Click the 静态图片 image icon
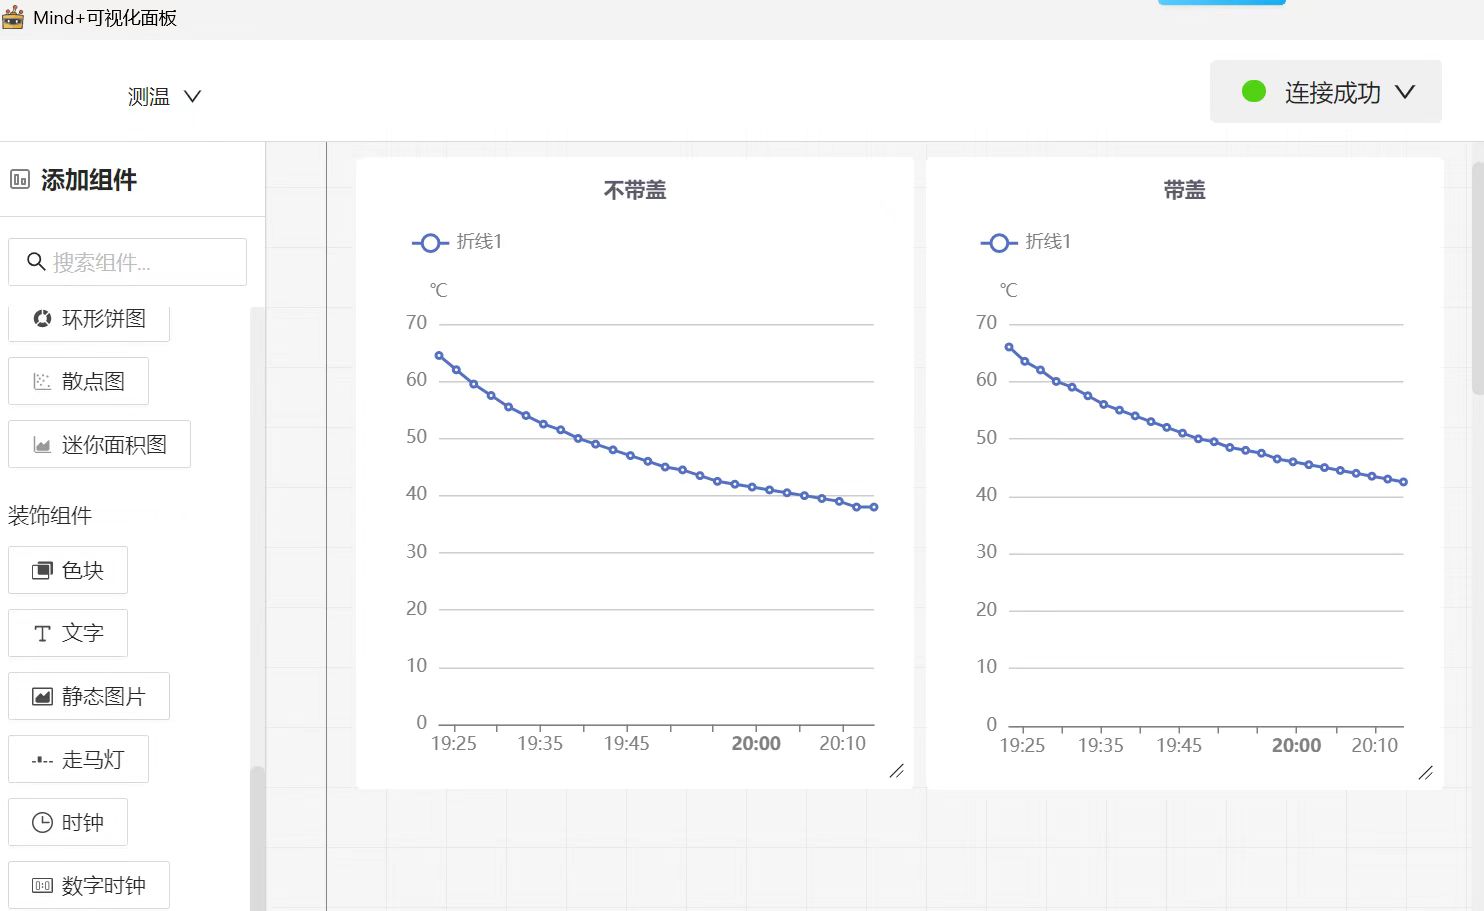The image size is (1484, 911). [42, 696]
